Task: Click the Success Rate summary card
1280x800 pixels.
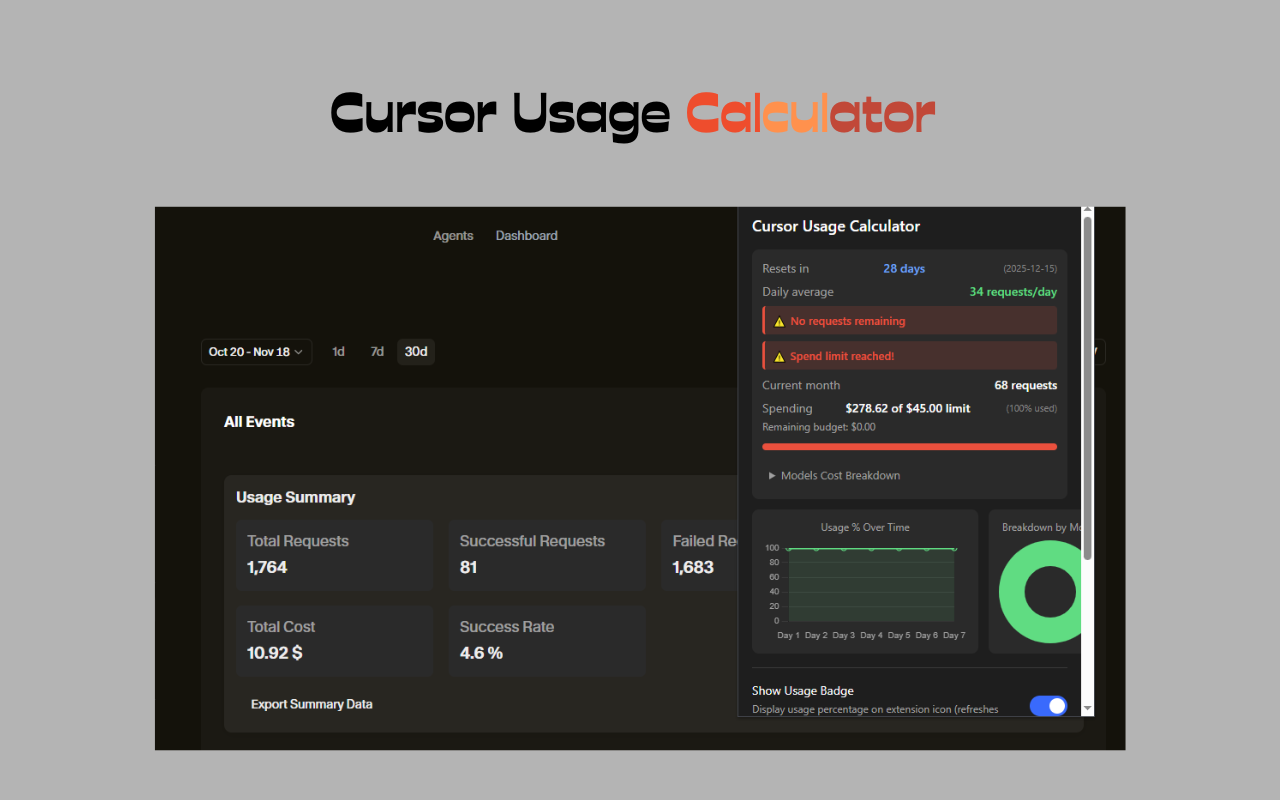Action: click(546, 641)
